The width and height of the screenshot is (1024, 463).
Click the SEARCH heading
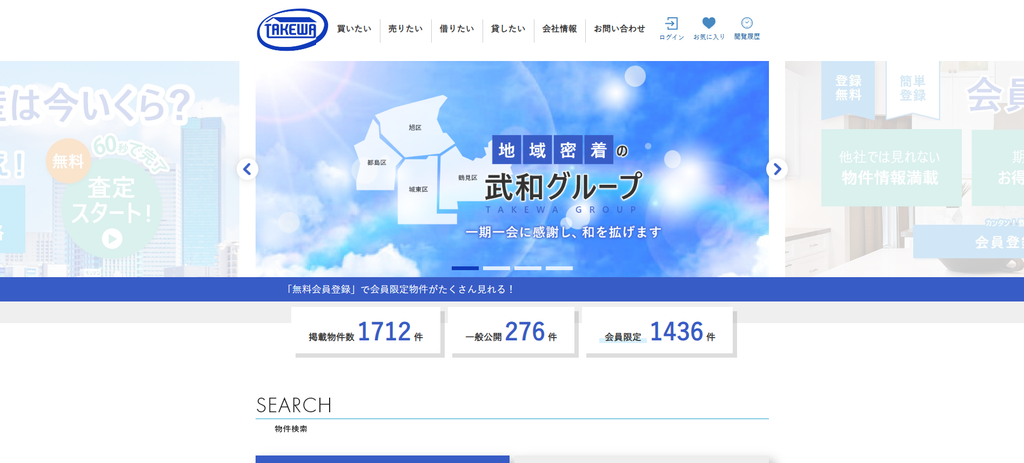point(294,406)
